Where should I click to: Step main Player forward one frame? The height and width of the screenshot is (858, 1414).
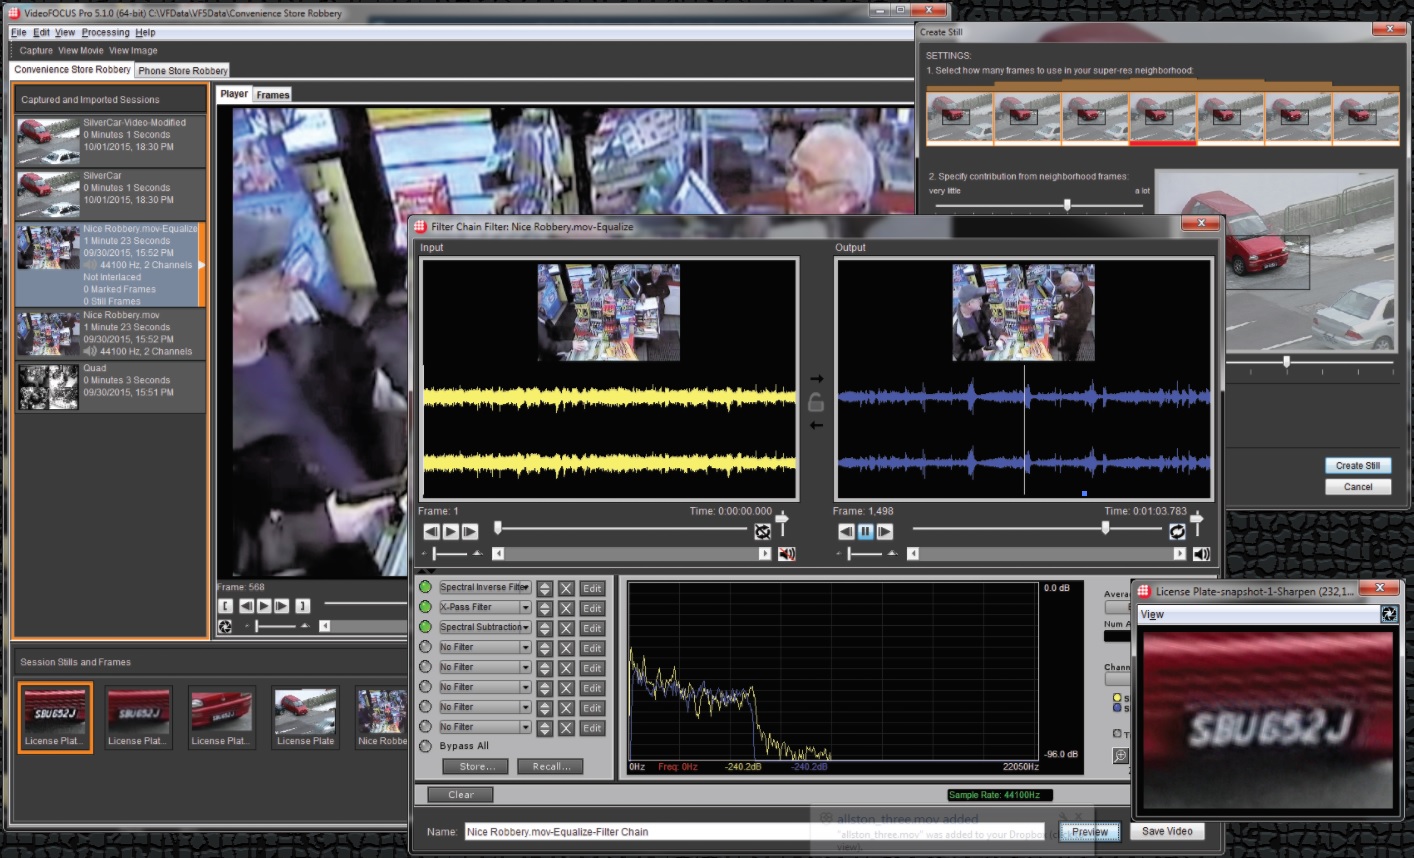[282, 606]
